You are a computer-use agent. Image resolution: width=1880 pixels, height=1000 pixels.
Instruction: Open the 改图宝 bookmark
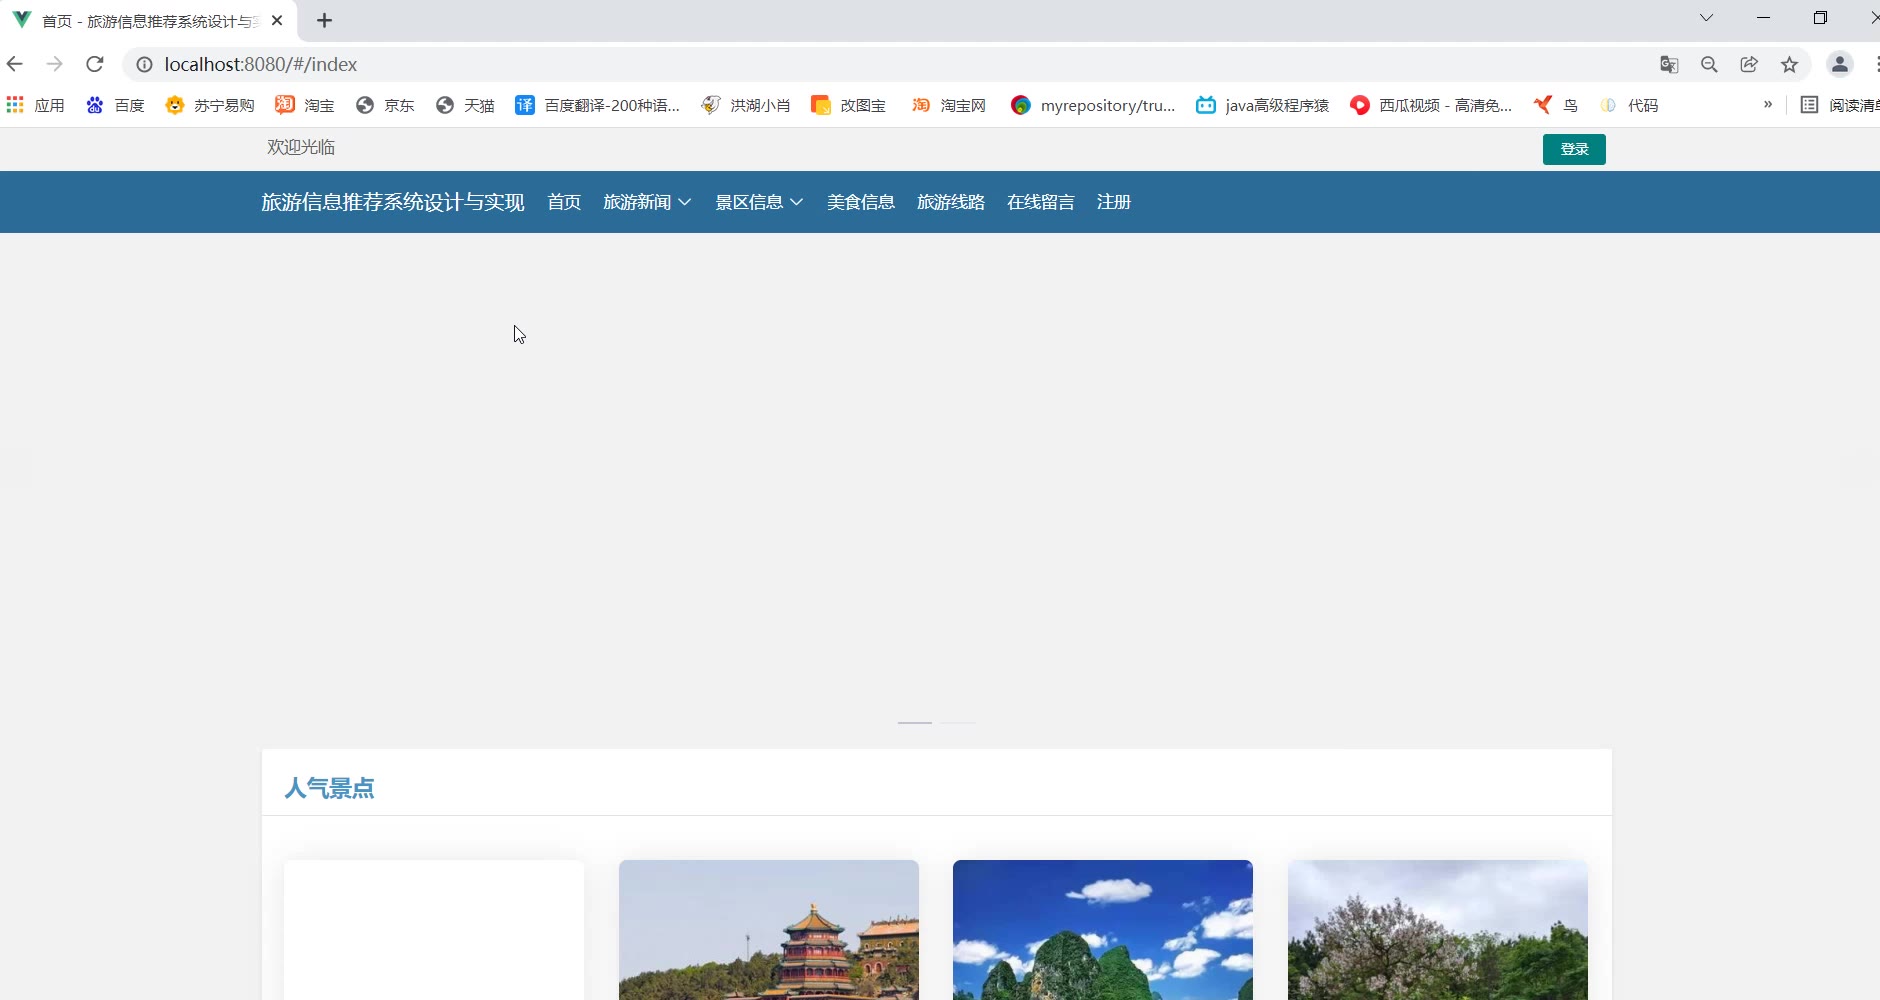click(x=848, y=105)
